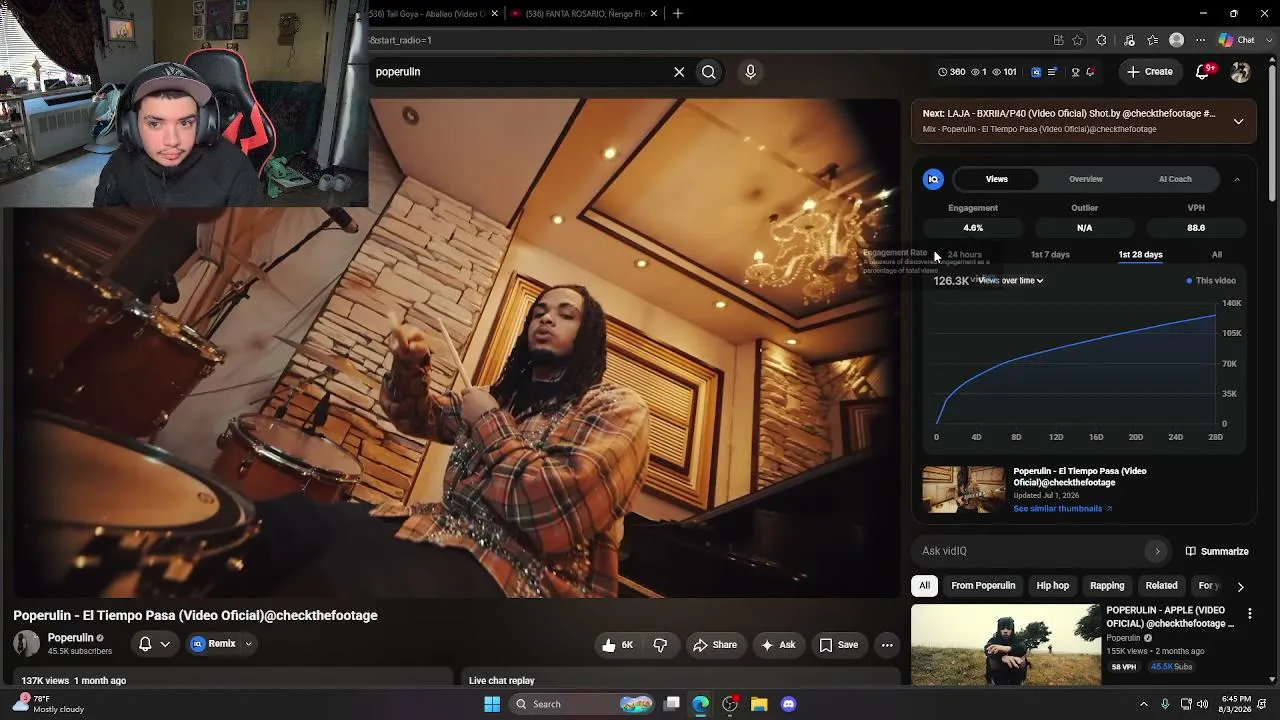Clear the YouTube search box
This screenshot has width=1280, height=720.
[679, 72]
